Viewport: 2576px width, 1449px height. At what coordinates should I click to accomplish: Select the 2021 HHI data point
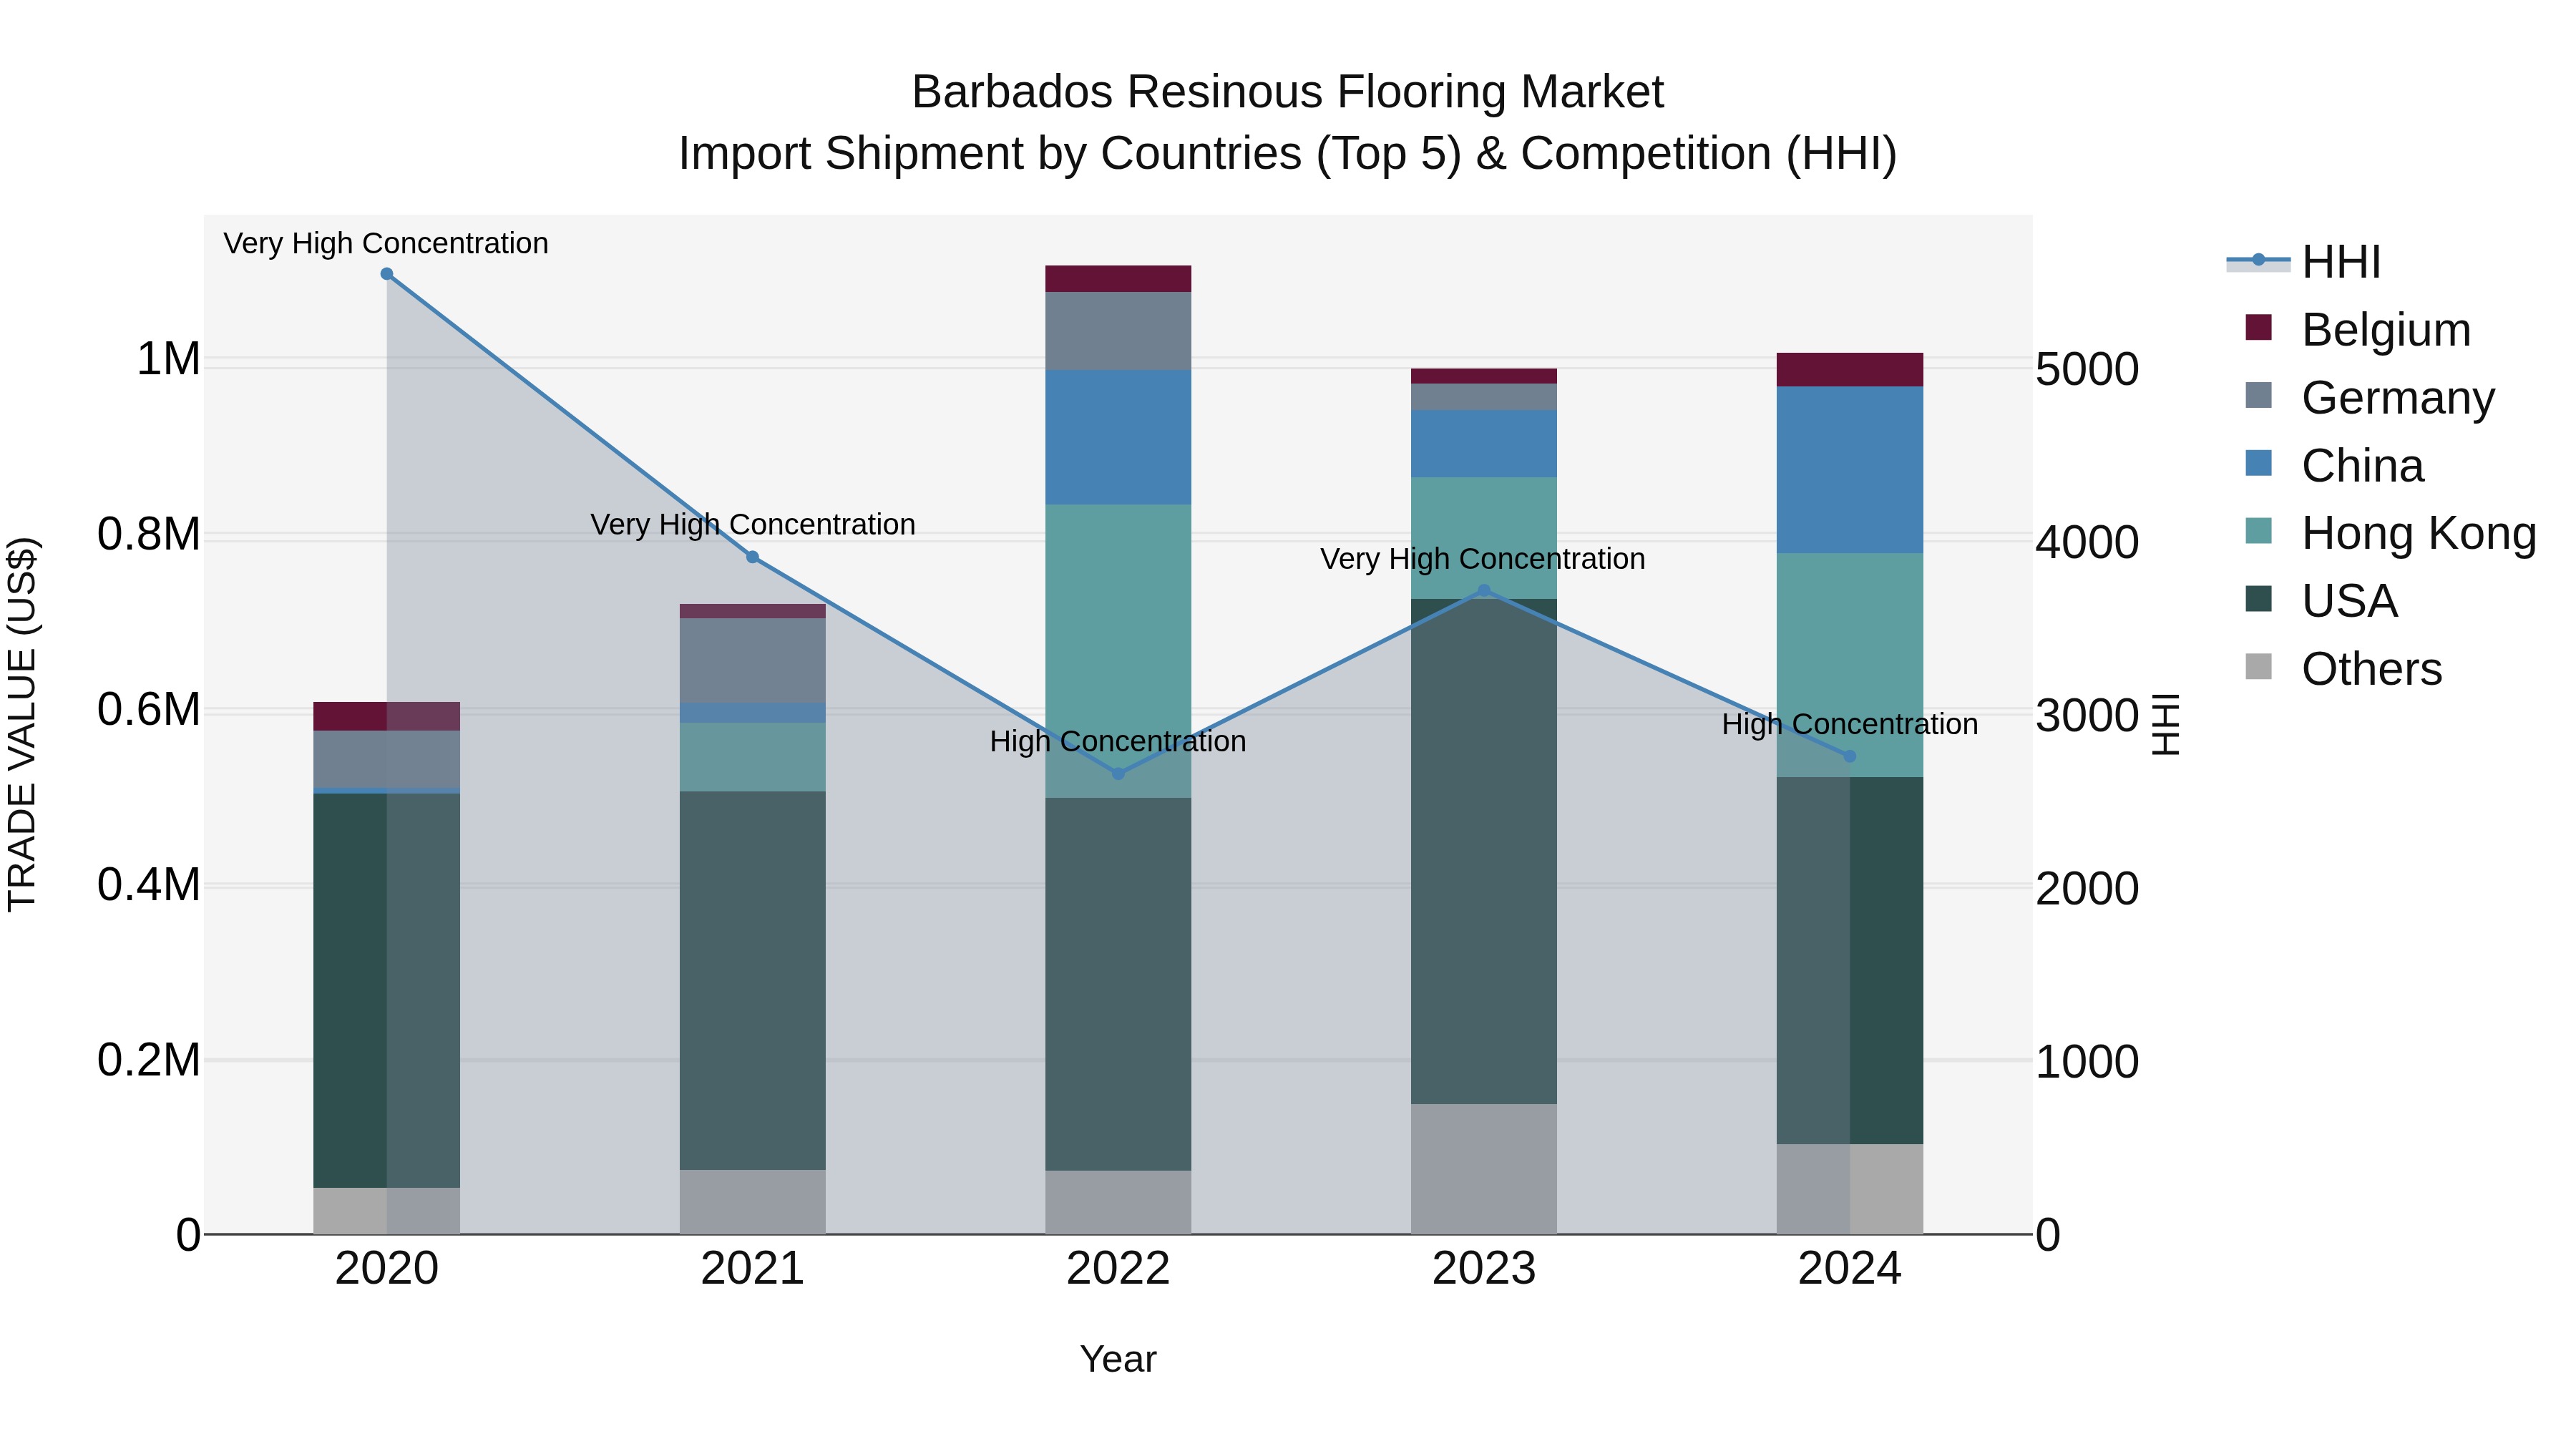pyautogui.click(x=753, y=557)
